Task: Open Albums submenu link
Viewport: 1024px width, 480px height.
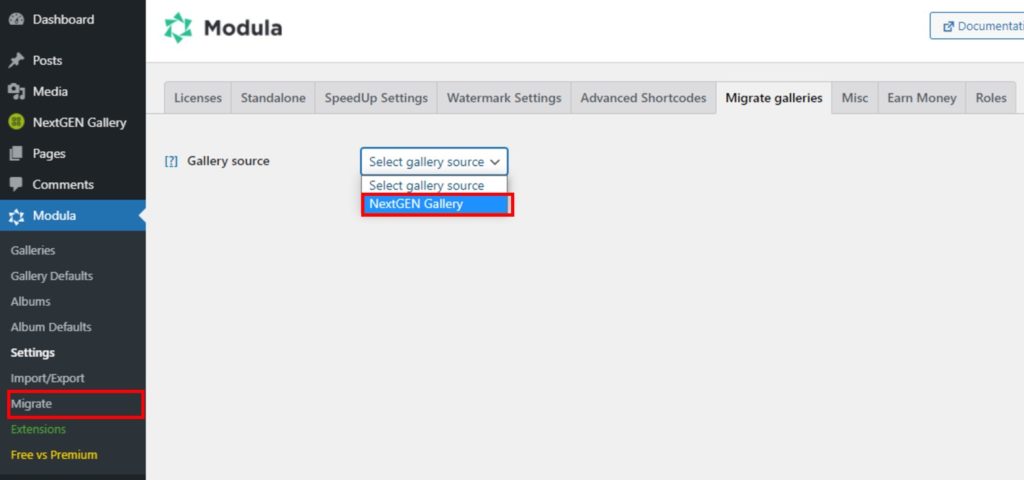Action: click(x=30, y=301)
